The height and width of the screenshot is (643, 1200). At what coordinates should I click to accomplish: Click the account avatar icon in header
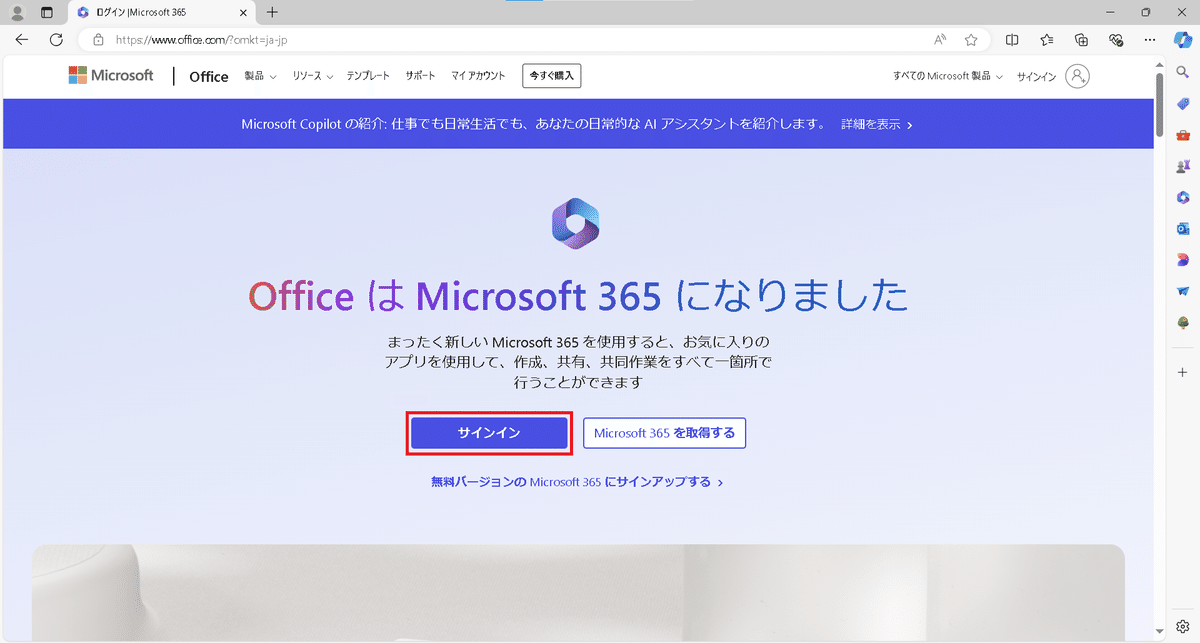[1077, 76]
